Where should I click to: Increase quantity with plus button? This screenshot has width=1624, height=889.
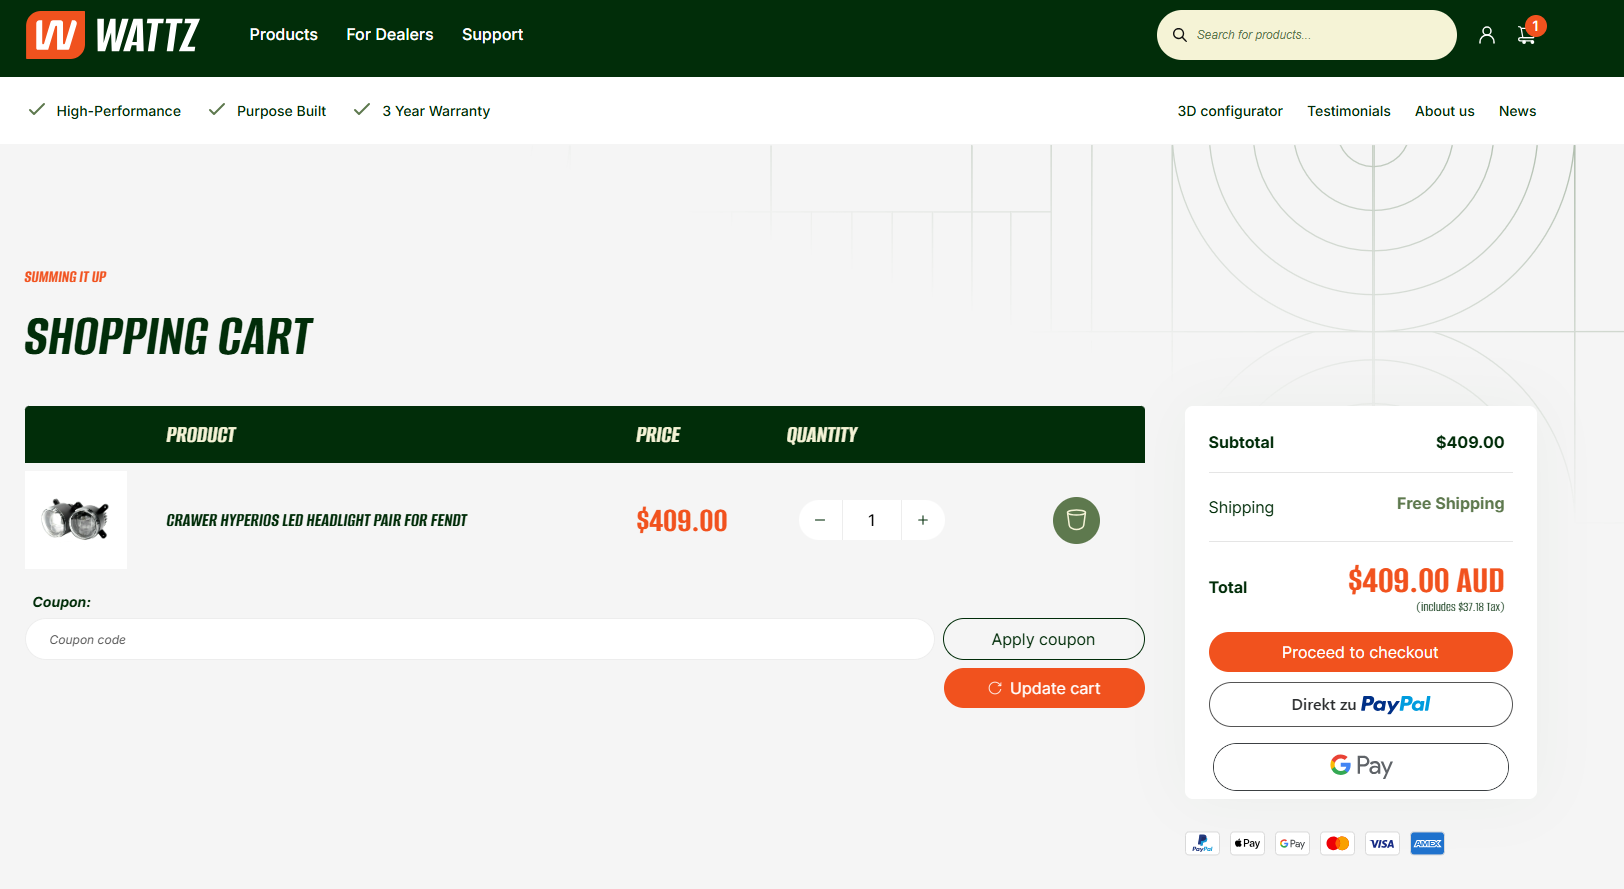coord(923,520)
